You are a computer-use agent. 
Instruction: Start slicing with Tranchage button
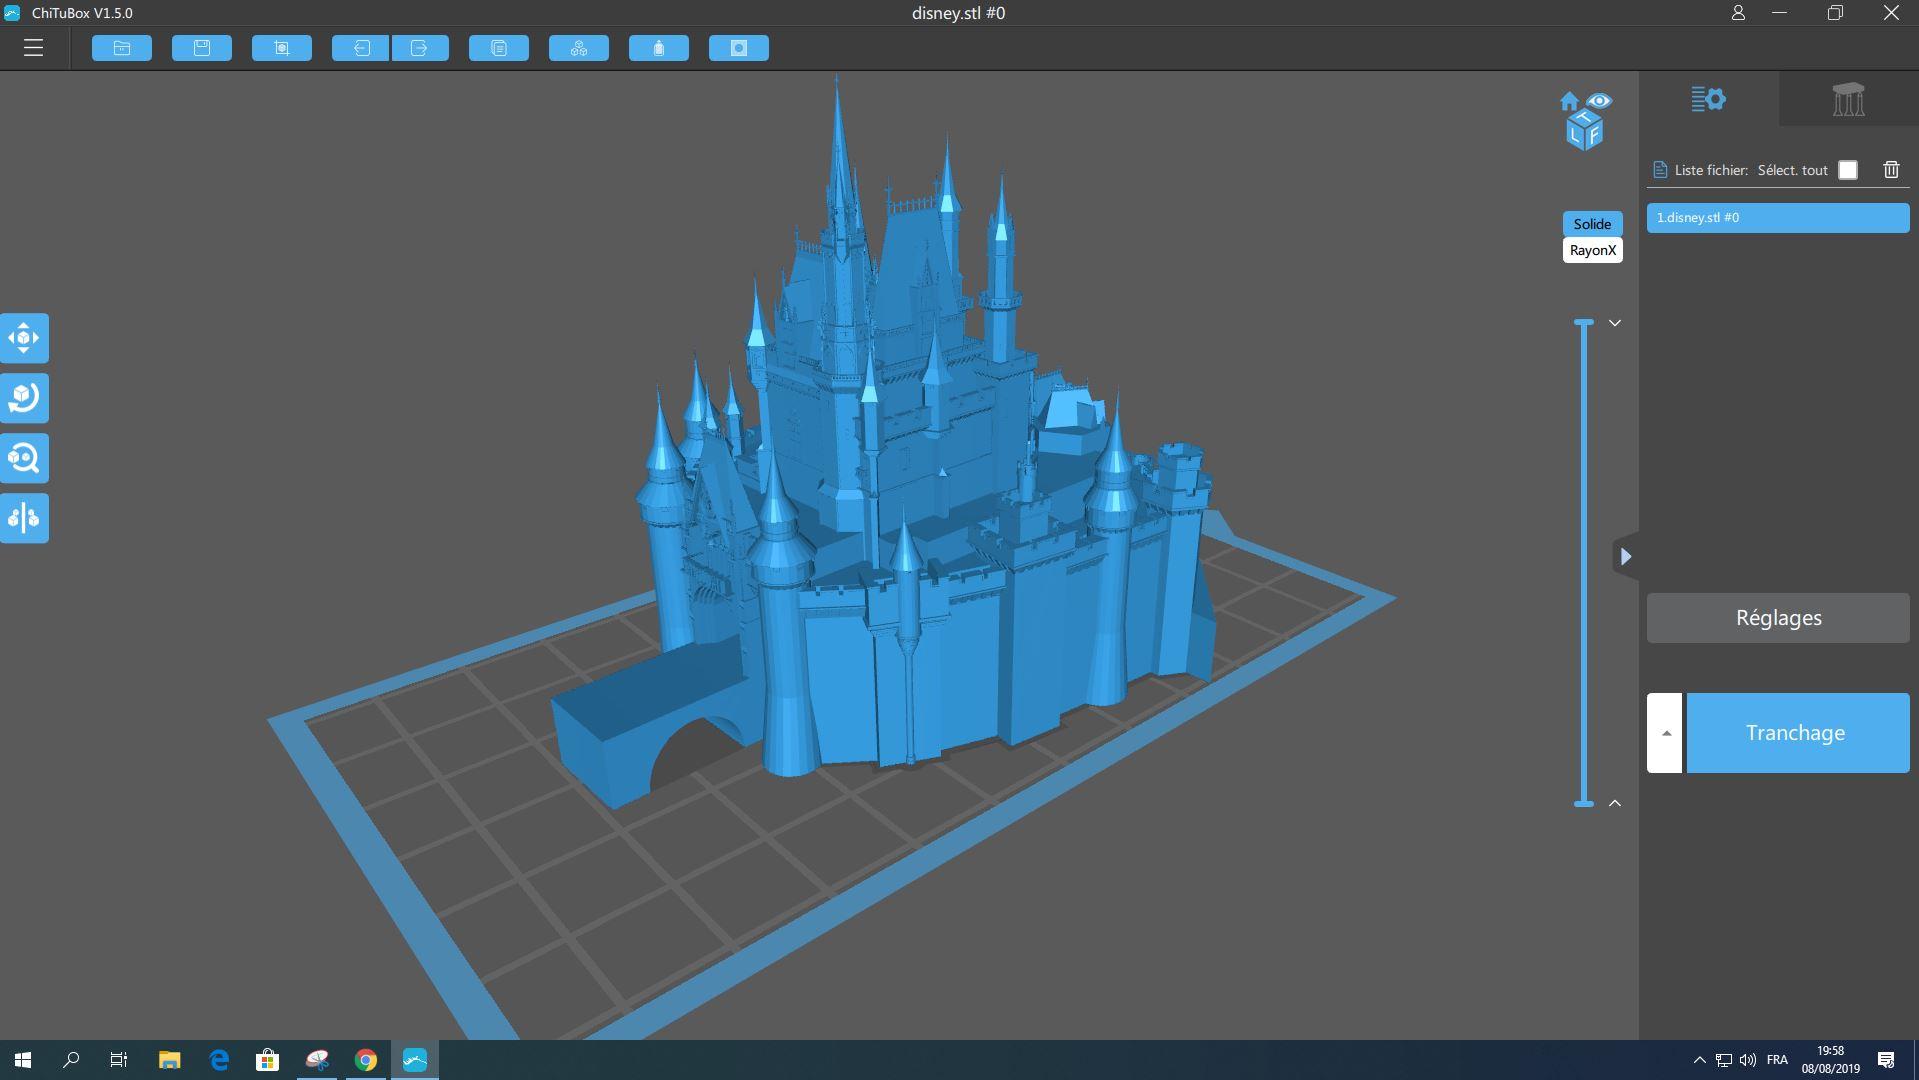[x=1798, y=733]
